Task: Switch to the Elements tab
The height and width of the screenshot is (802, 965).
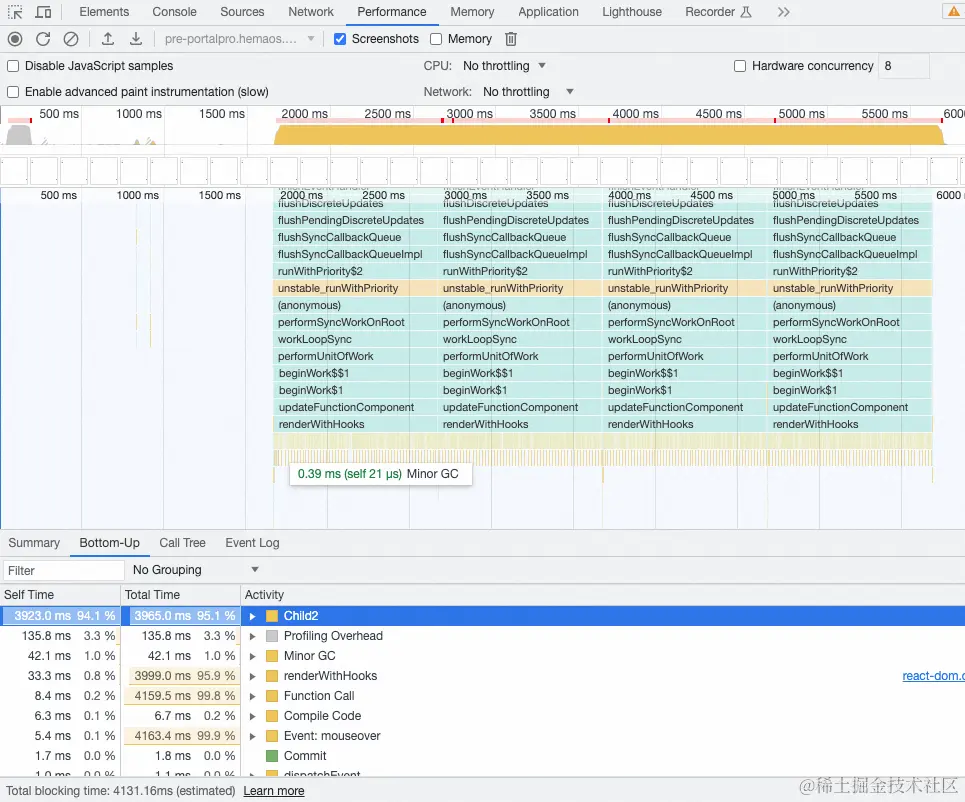Action: (104, 12)
